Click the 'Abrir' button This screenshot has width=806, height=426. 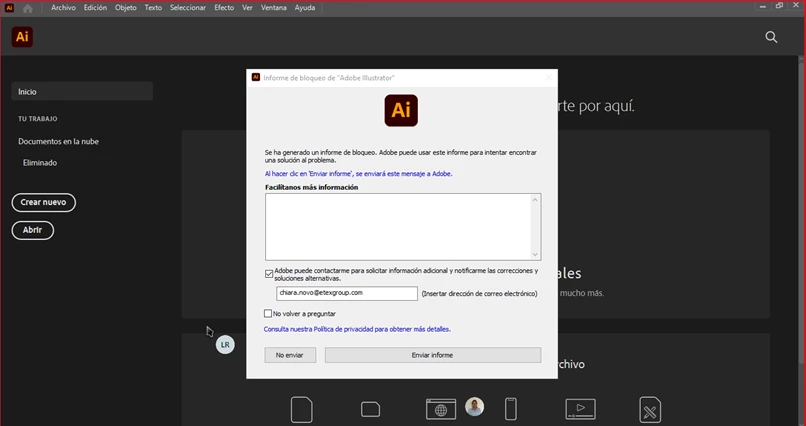32,230
